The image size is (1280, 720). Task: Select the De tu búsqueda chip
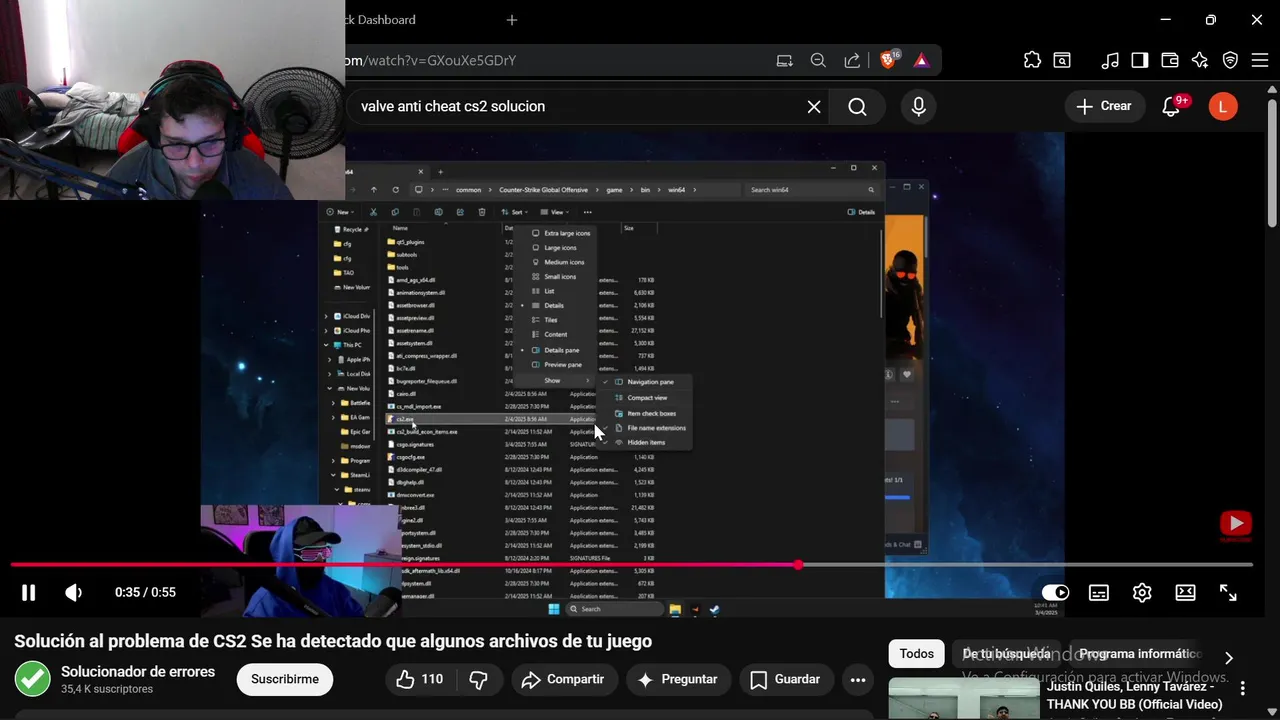pos(1007,654)
